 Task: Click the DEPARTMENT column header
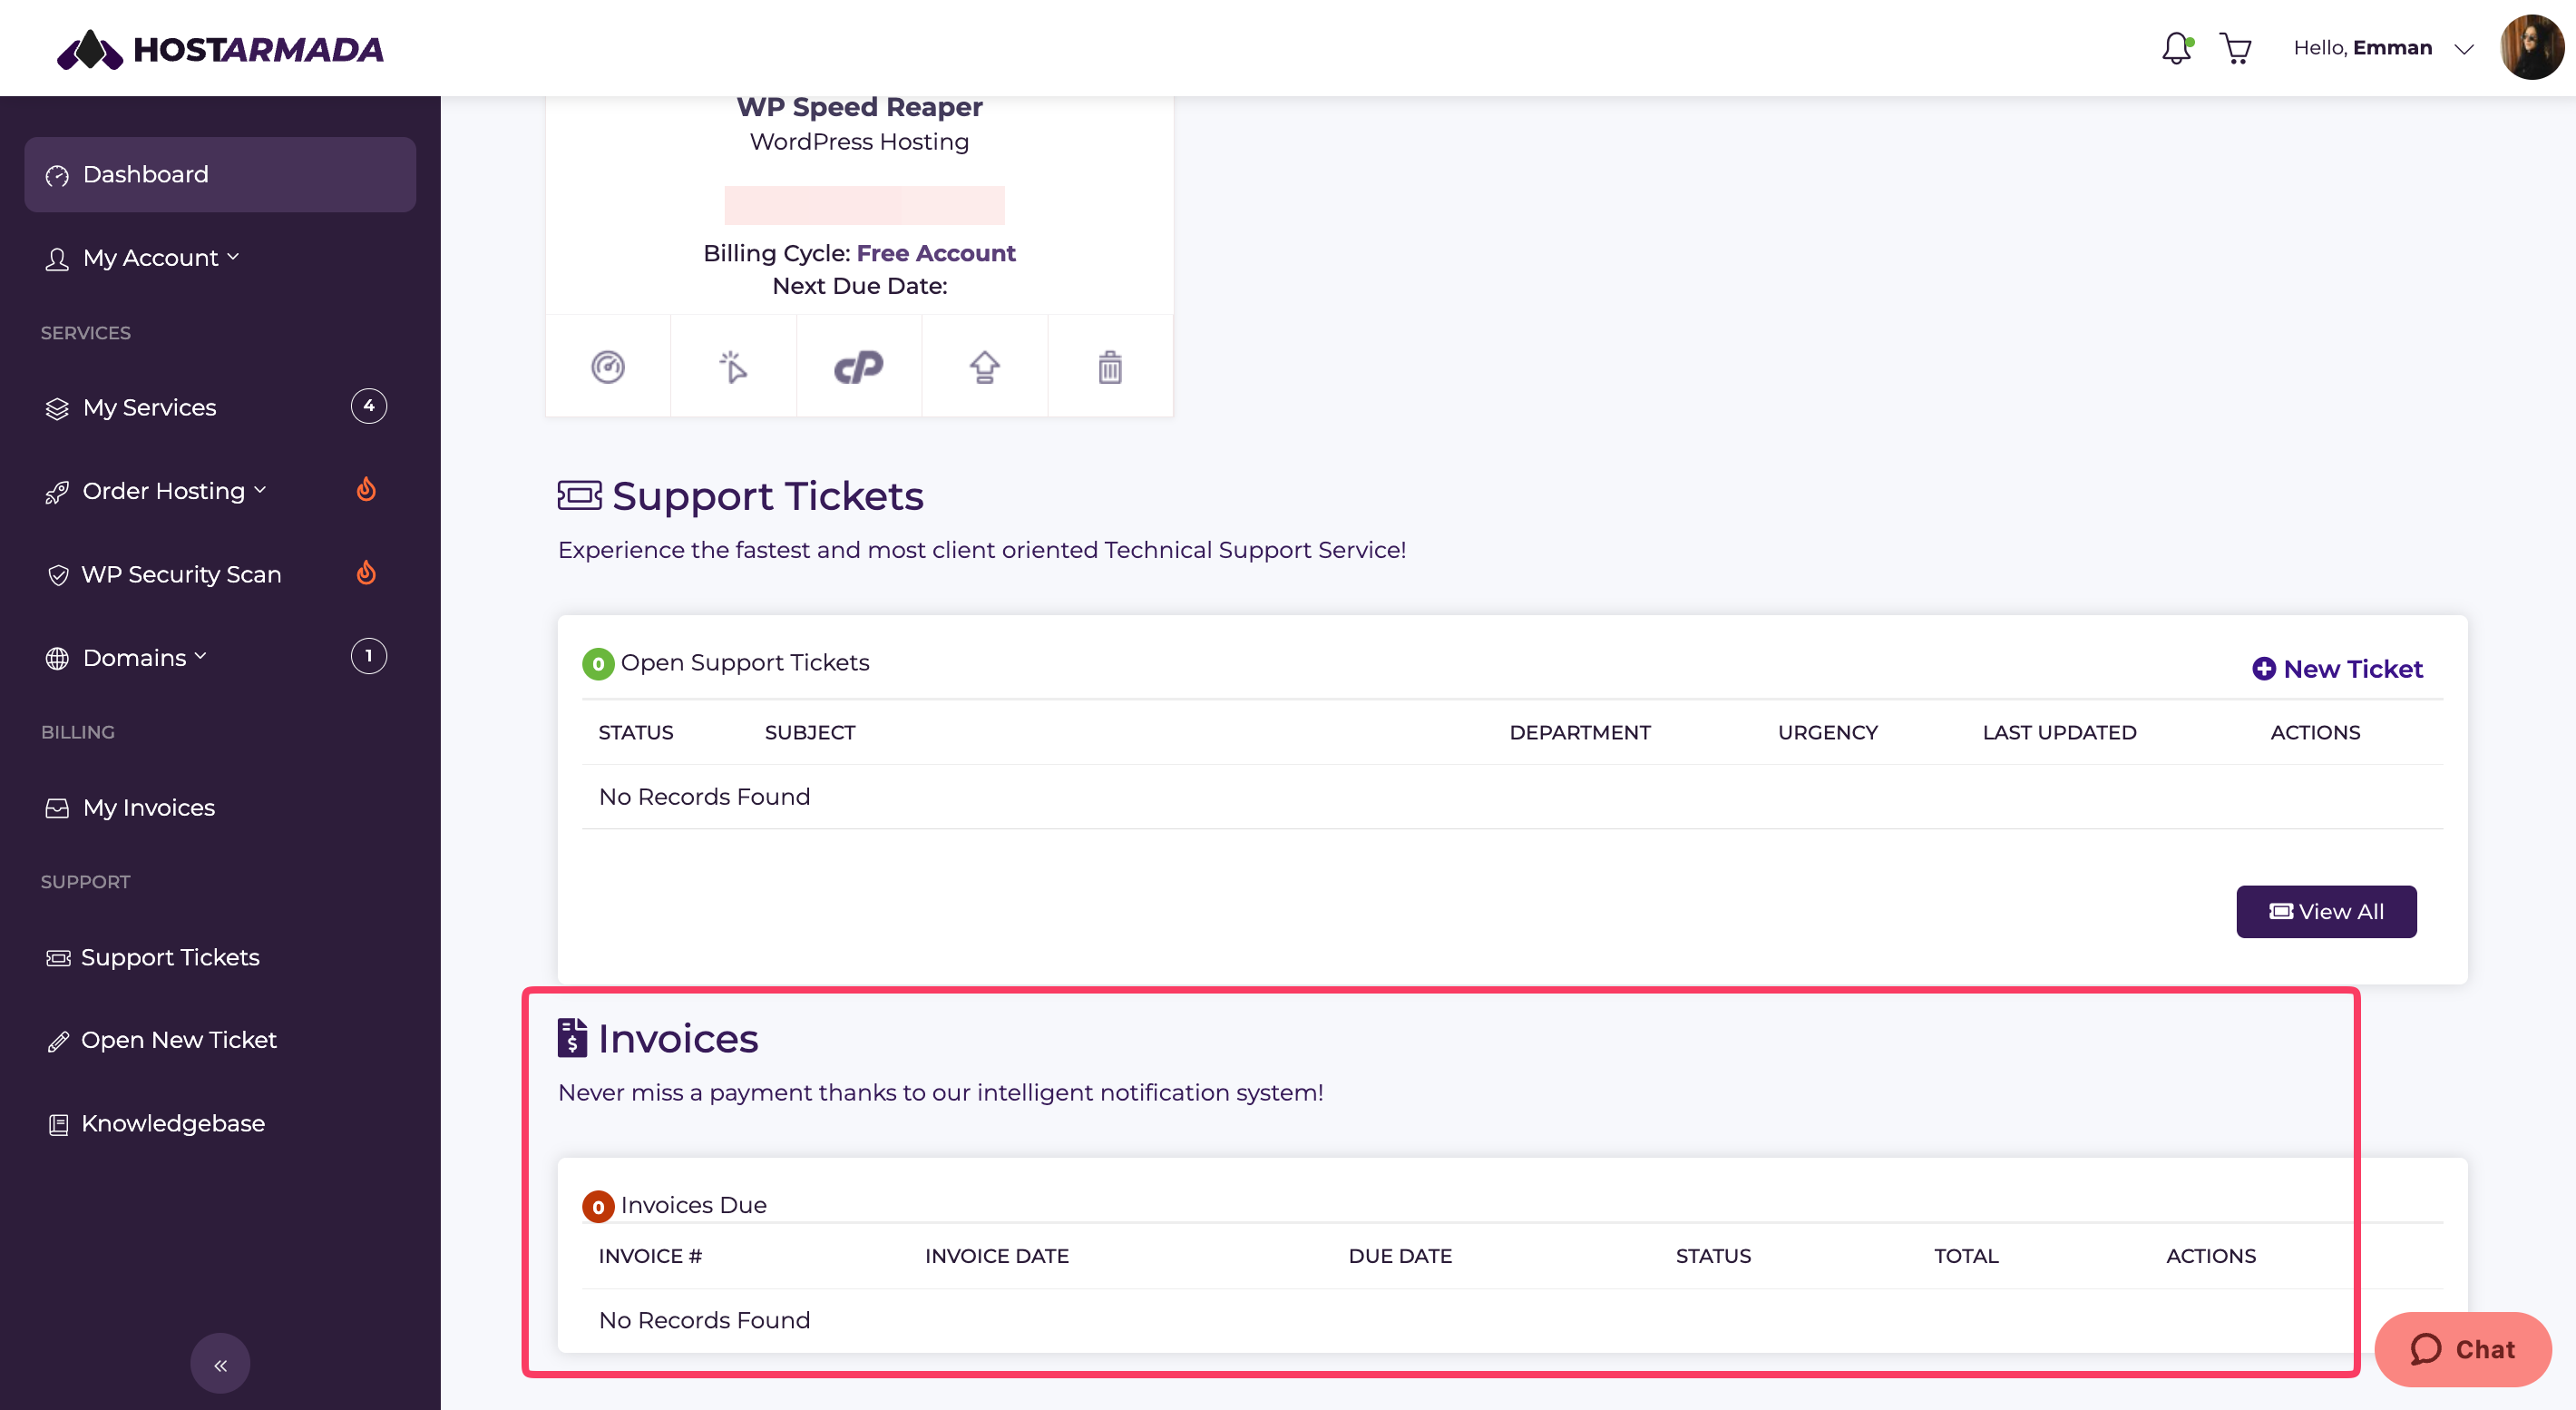(1580, 733)
